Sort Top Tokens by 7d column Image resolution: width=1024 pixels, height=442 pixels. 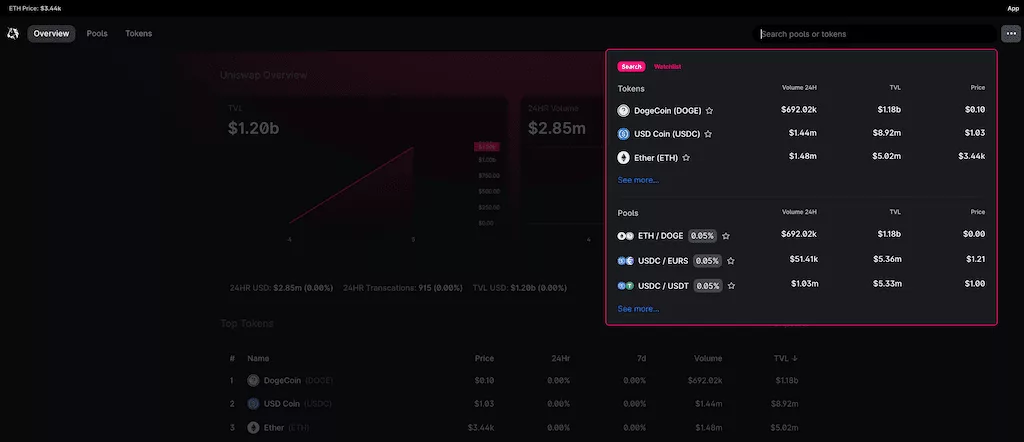coord(641,358)
